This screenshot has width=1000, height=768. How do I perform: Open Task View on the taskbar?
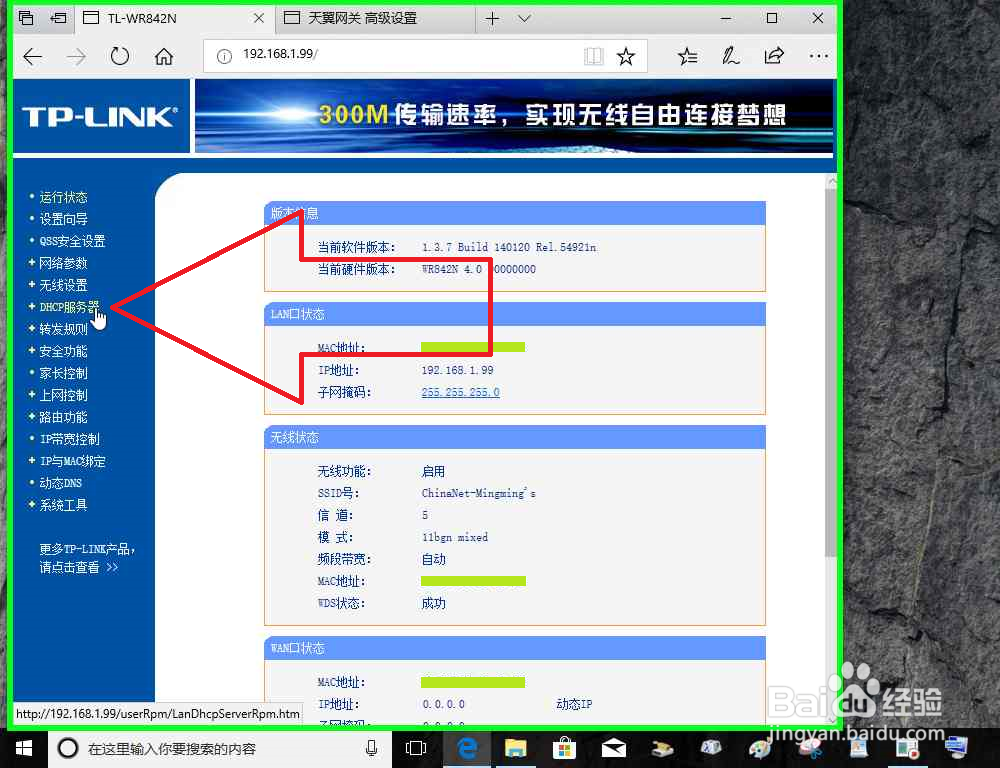click(416, 748)
